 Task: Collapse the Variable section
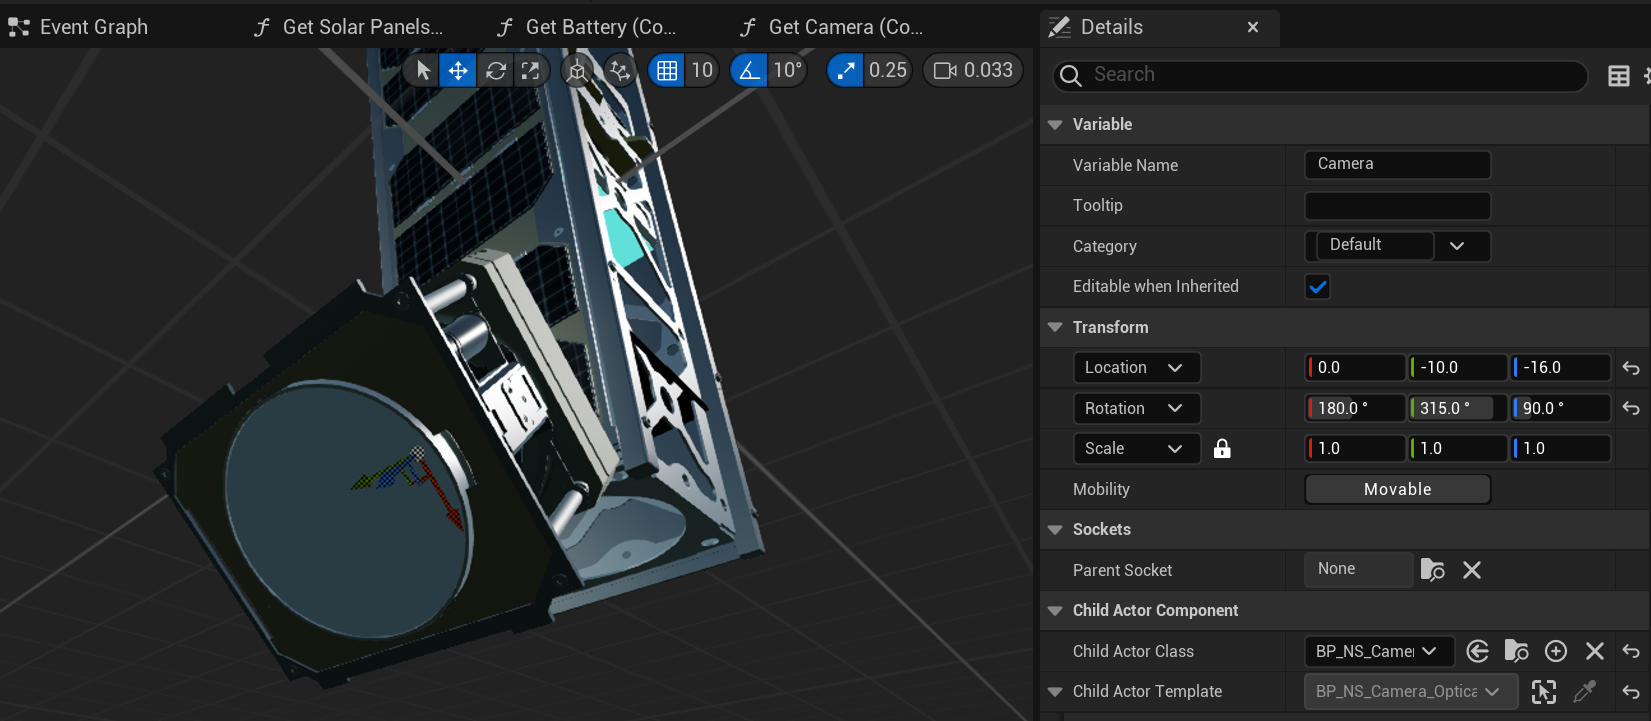(1055, 125)
